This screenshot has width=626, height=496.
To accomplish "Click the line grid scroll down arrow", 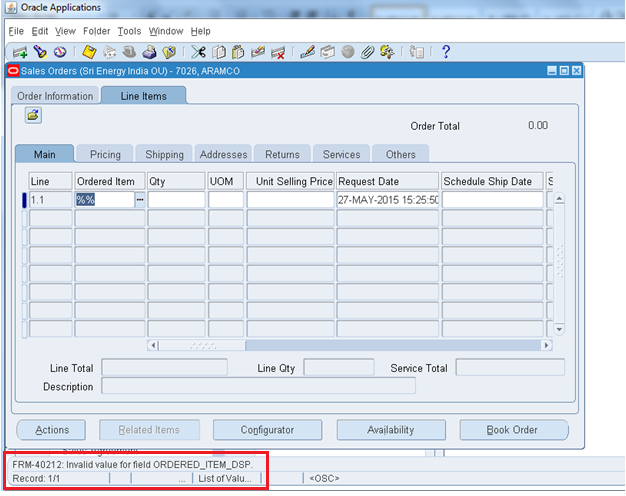I will click(x=559, y=329).
